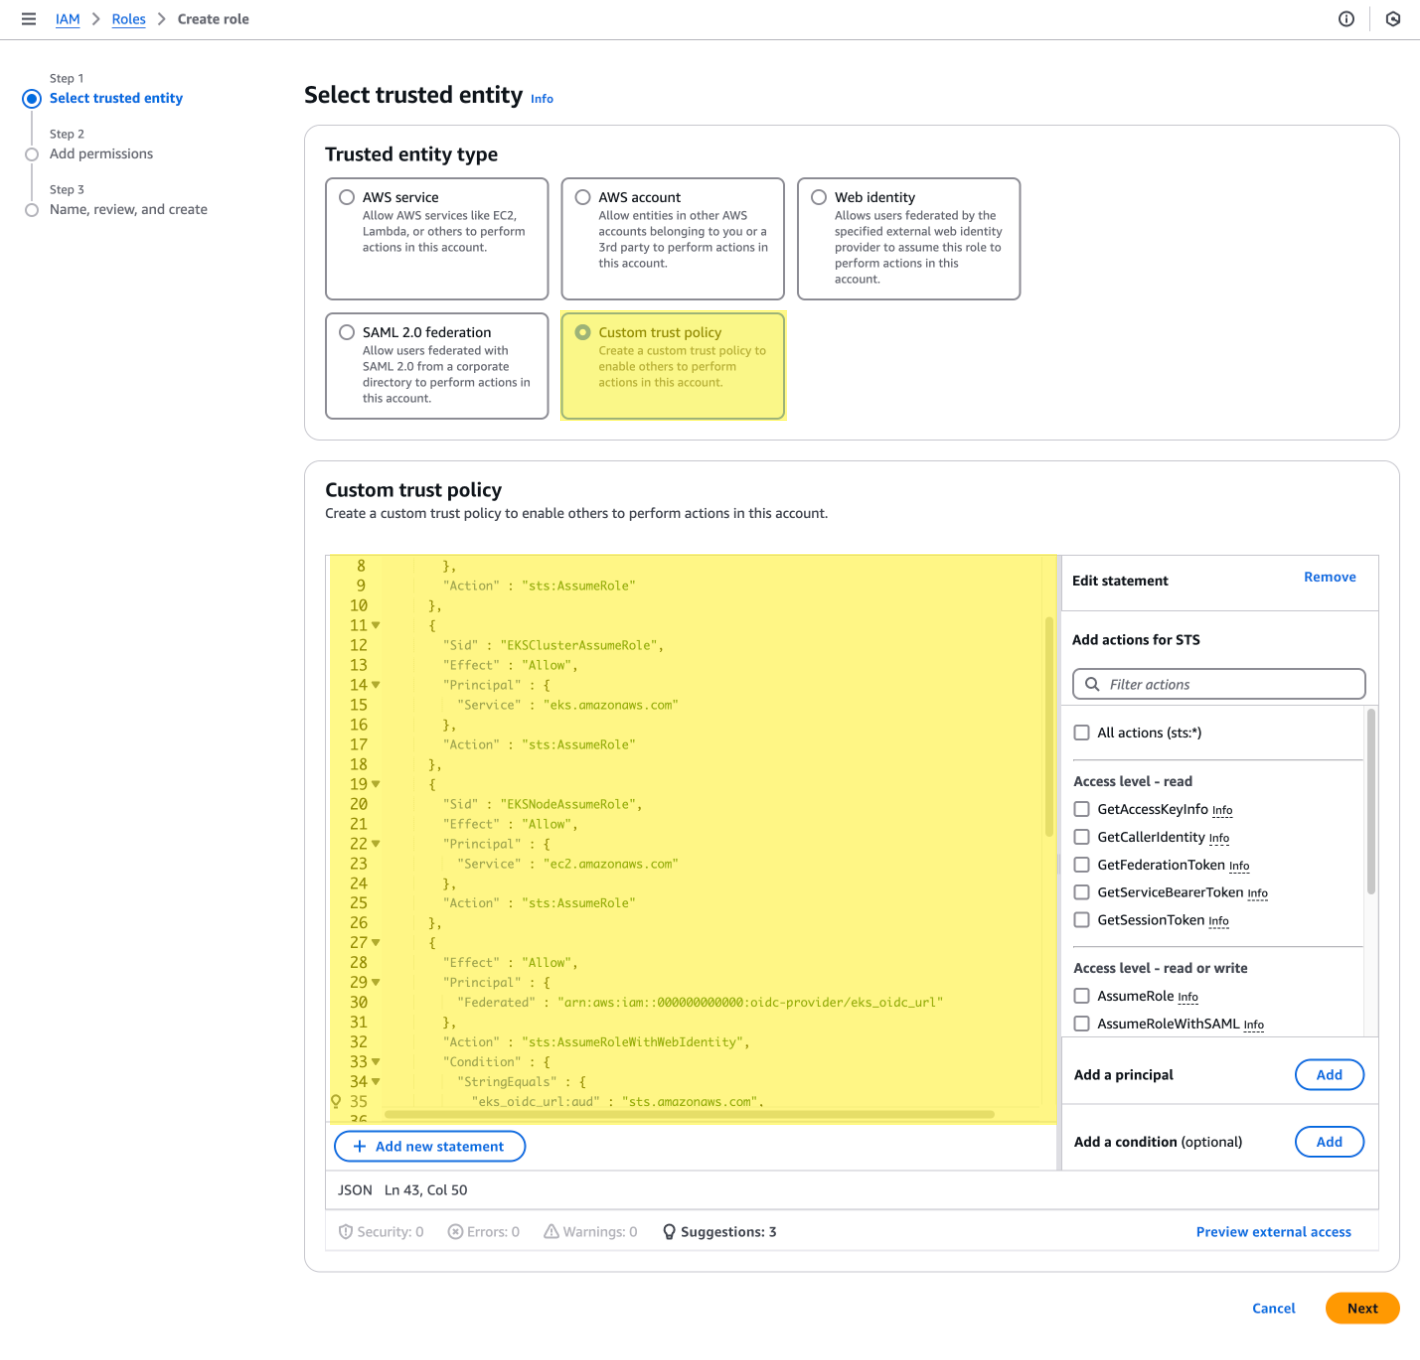Screen dimensions: 1420x1360
Task: Fold the StringEquals block at line 34
Action: [376, 1082]
